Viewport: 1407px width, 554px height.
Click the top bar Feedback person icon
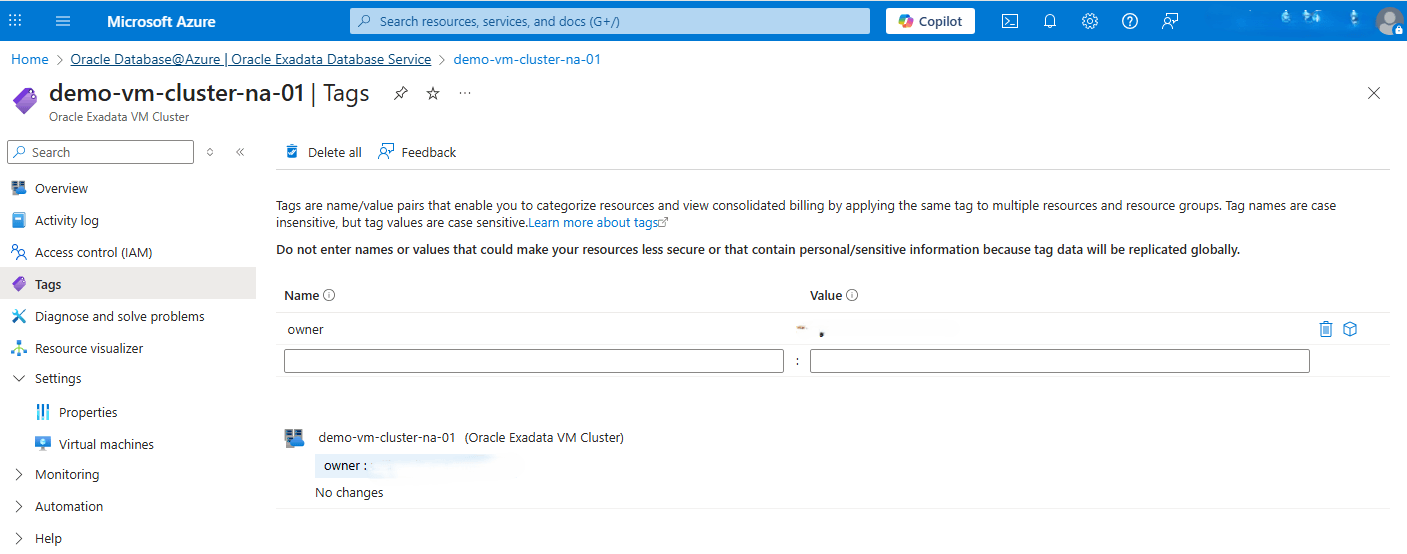[1170, 21]
